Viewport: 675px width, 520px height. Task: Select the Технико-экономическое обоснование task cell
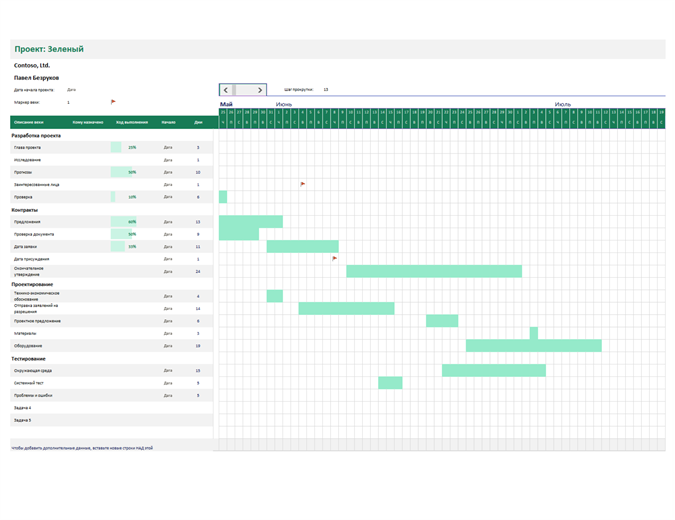click(37, 296)
